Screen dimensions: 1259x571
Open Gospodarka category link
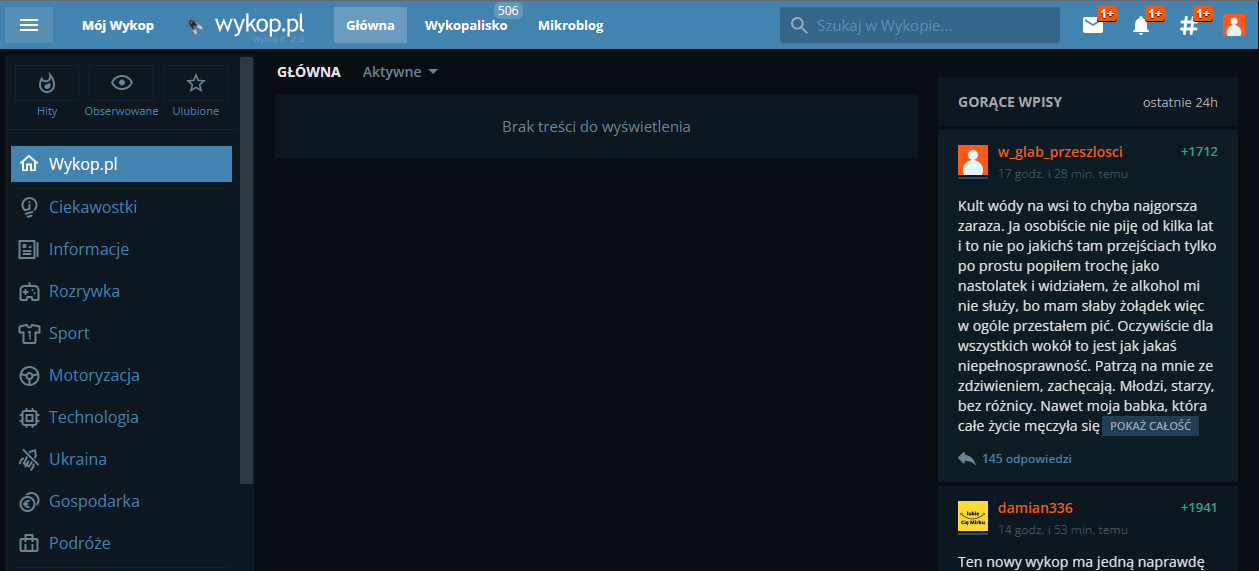coord(94,501)
